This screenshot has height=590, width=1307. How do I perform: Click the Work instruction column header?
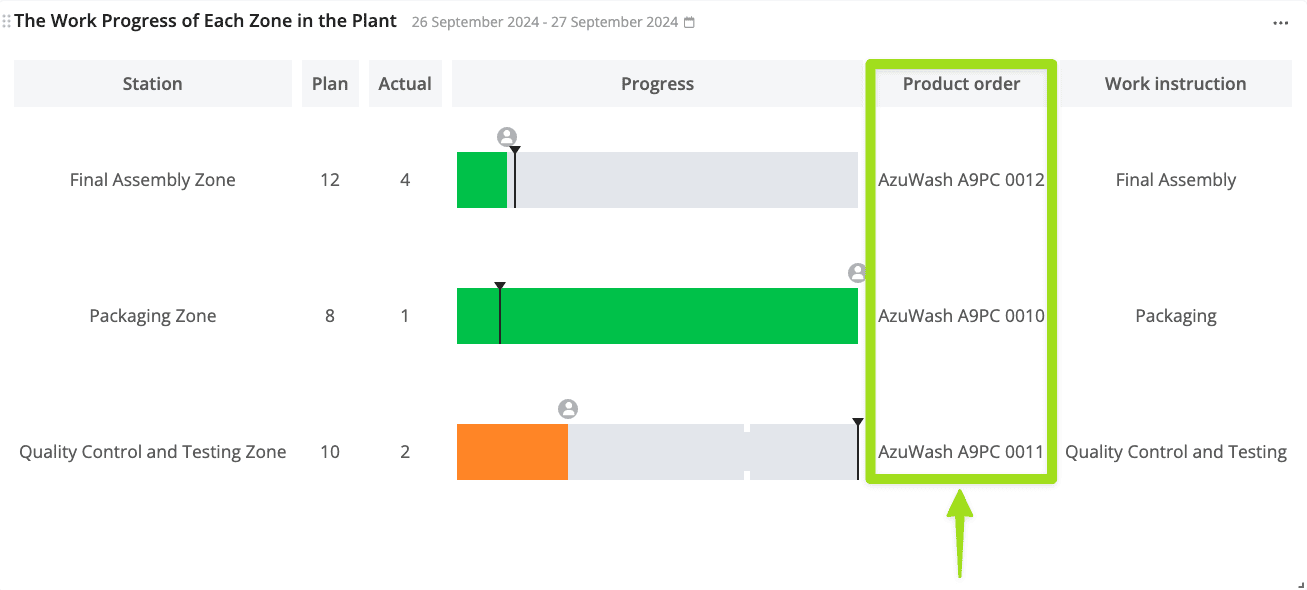click(x=1175, y=84)
